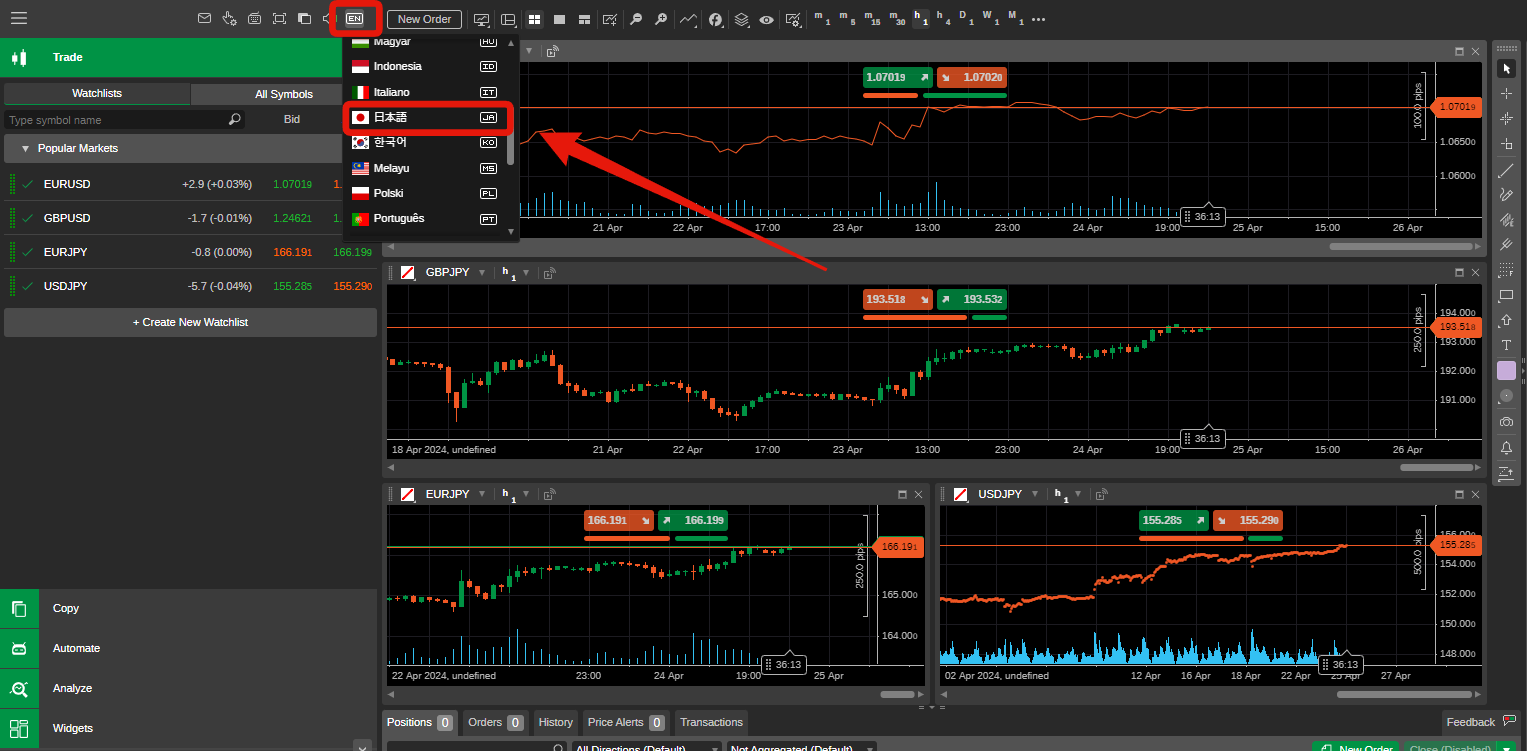
Task: Collapse the Popular Markets group
Action: tap(26, 148)
